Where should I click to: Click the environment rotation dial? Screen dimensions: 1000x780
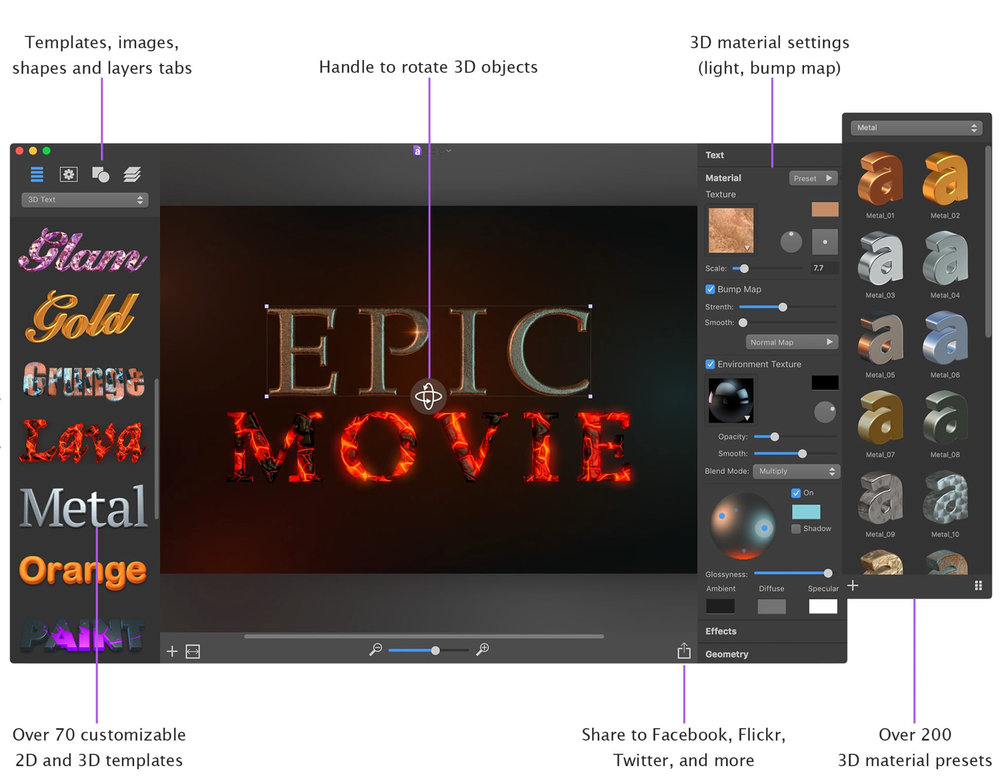click(825, 412)
